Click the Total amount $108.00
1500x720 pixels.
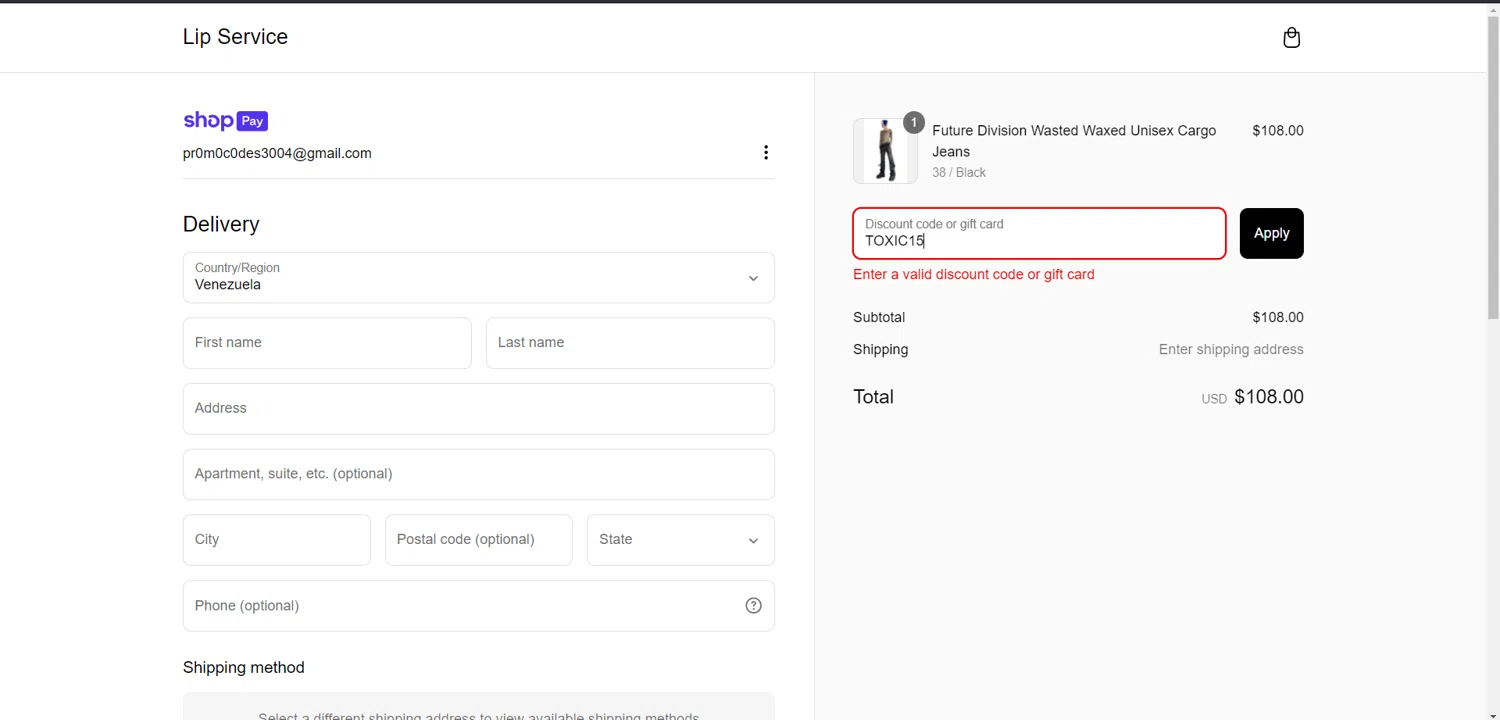[x=1269, y=397]
